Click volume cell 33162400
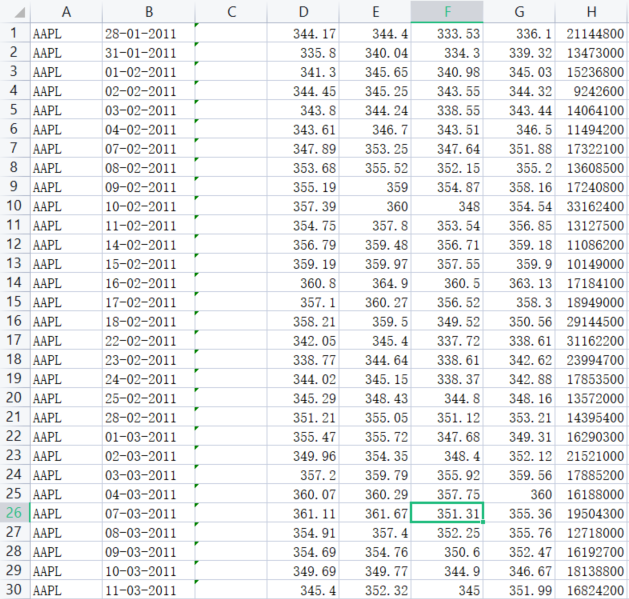Screen dimensions: 629x599 point(592,205)
